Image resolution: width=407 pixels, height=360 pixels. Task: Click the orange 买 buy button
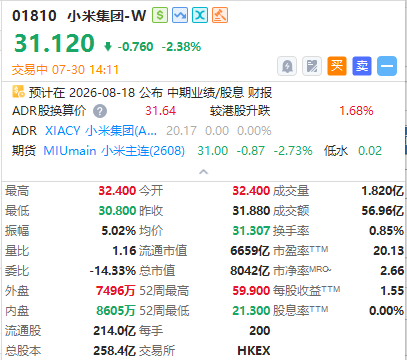point(337,66)
